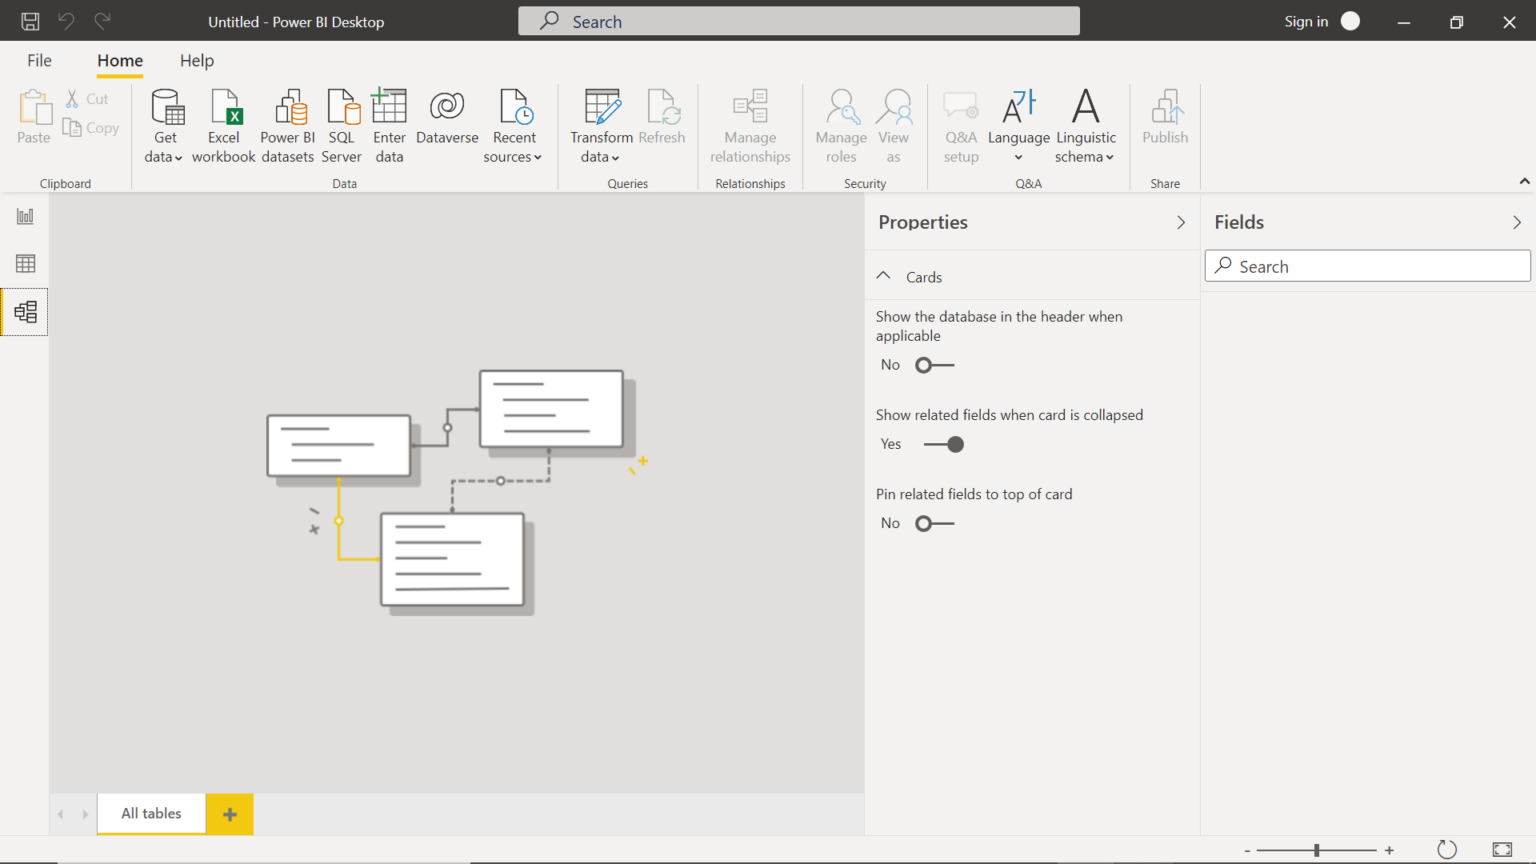Open the File menu
This screenshot has width=1536, height=864.
39,61
